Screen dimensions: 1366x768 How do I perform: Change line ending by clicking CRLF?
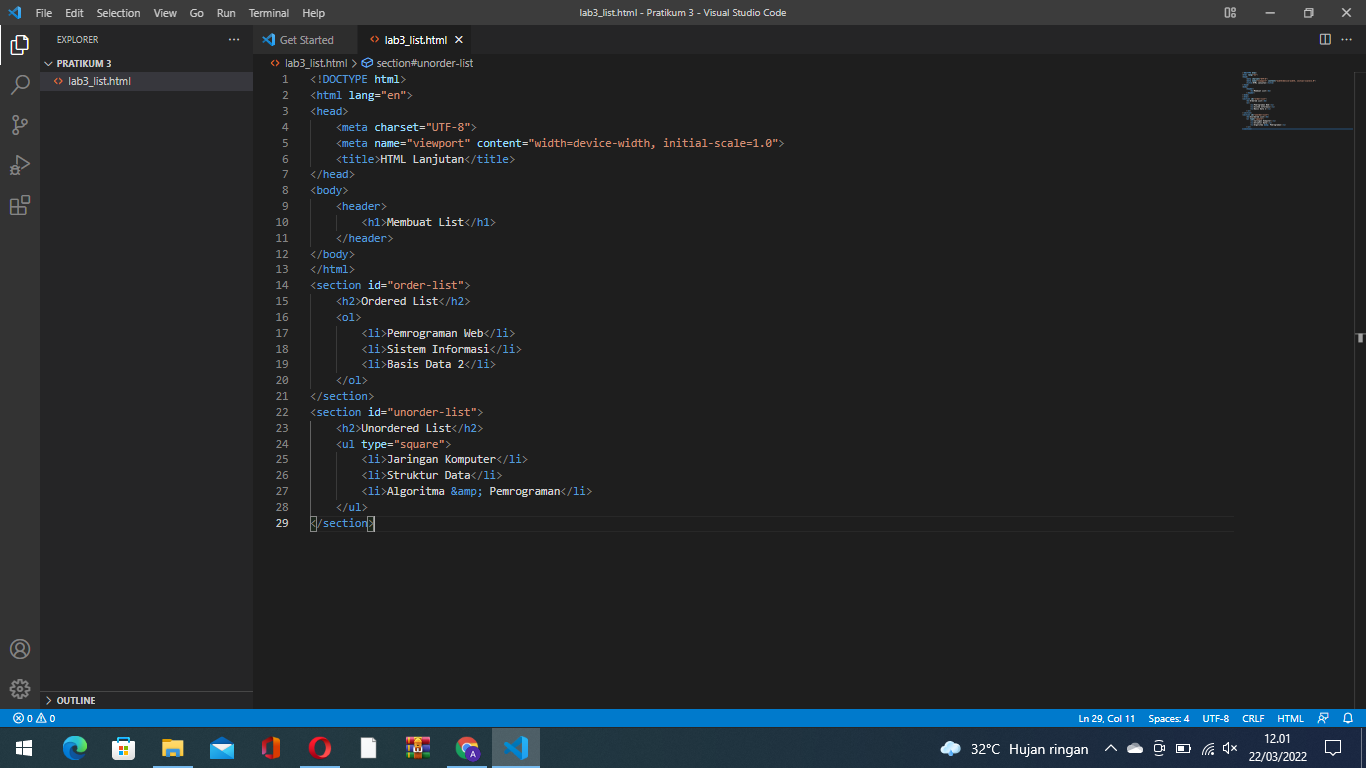1253,718
